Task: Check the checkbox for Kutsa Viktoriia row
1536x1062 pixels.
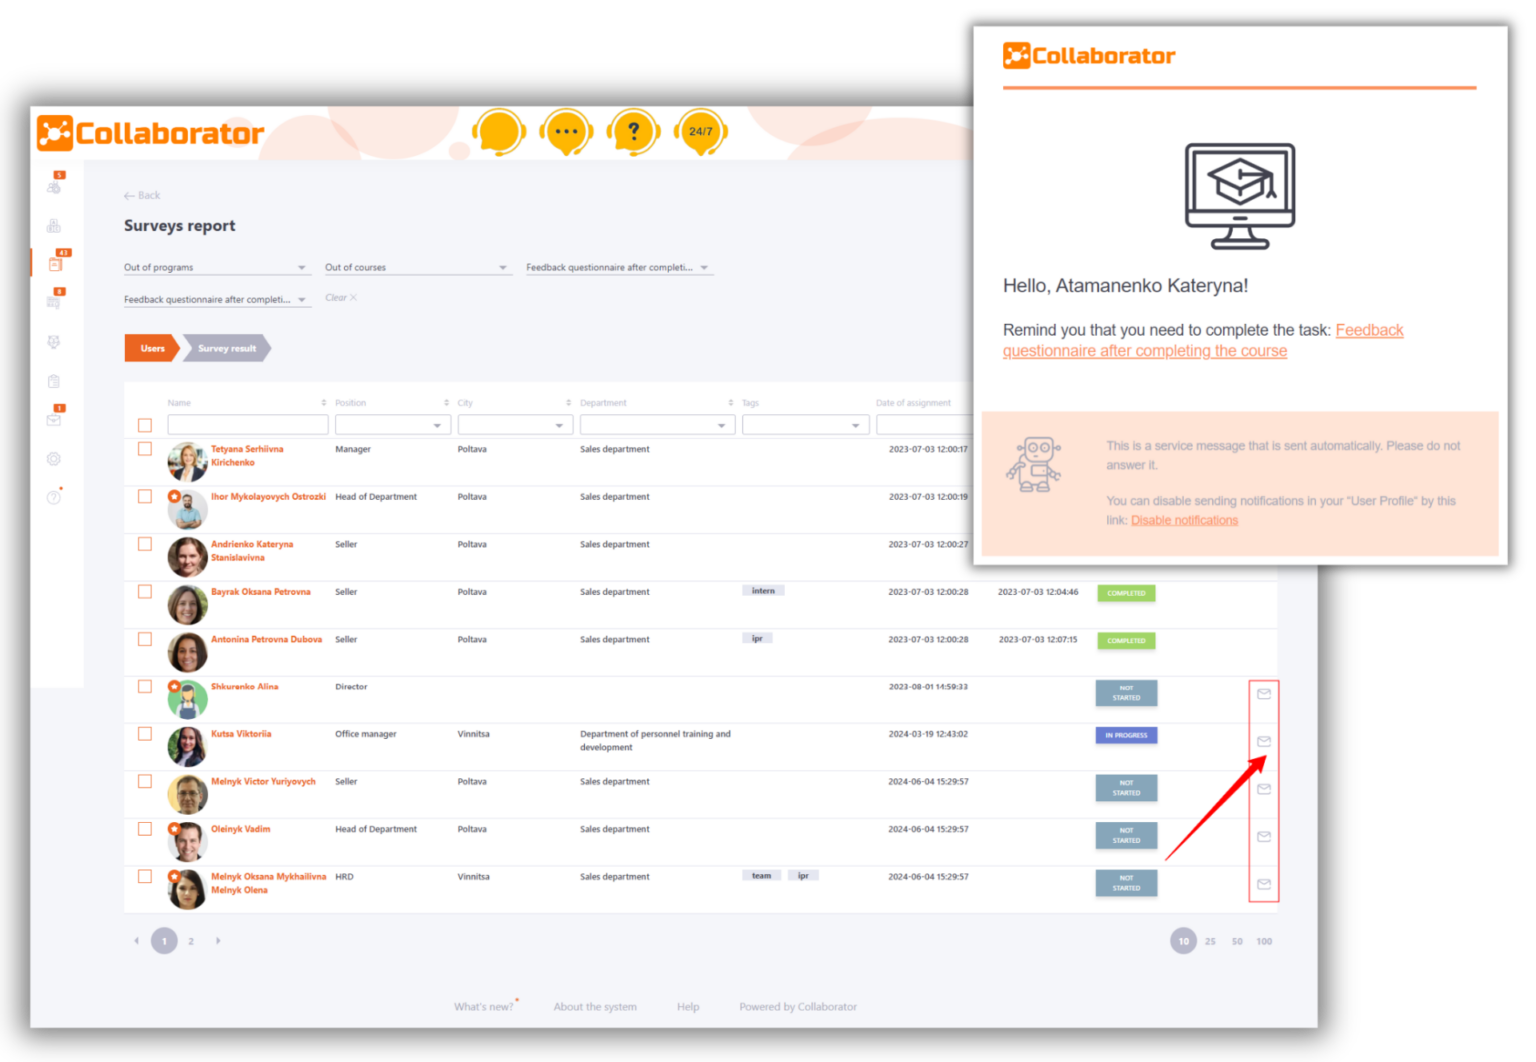Action: pos(145,733)
